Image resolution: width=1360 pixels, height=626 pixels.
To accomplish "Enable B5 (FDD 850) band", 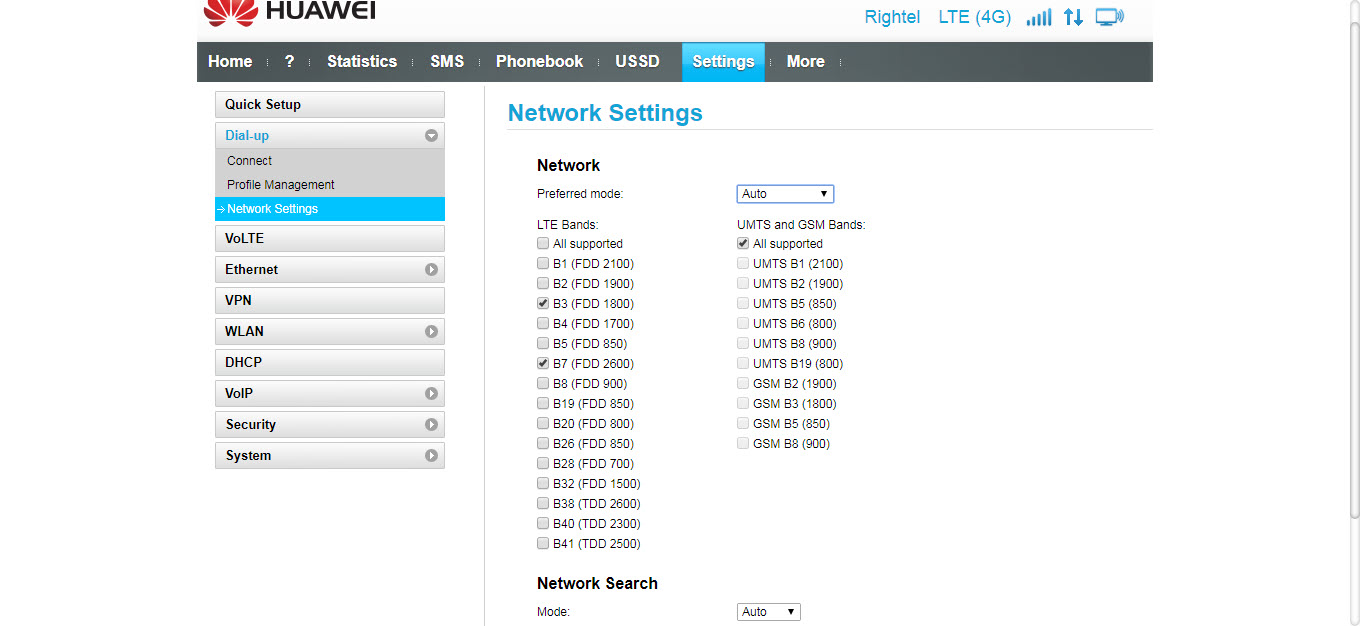I will (543, 344).
